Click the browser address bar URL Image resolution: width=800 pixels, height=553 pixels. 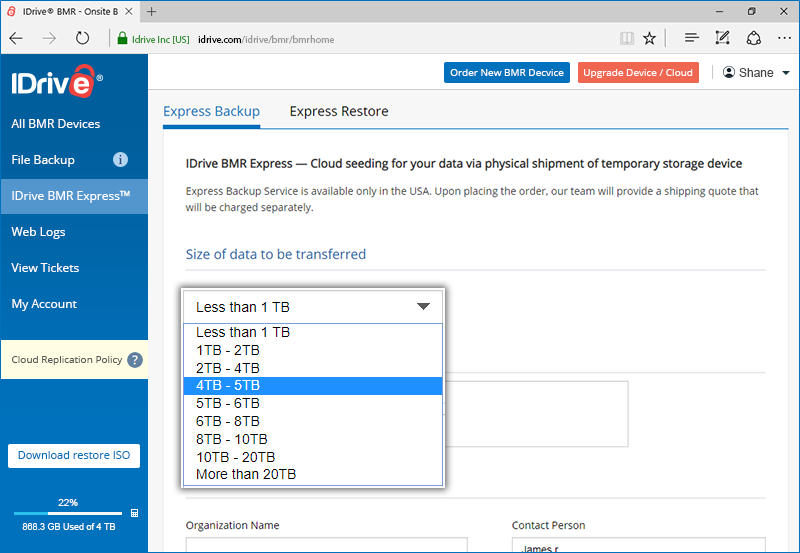point(266,39)
